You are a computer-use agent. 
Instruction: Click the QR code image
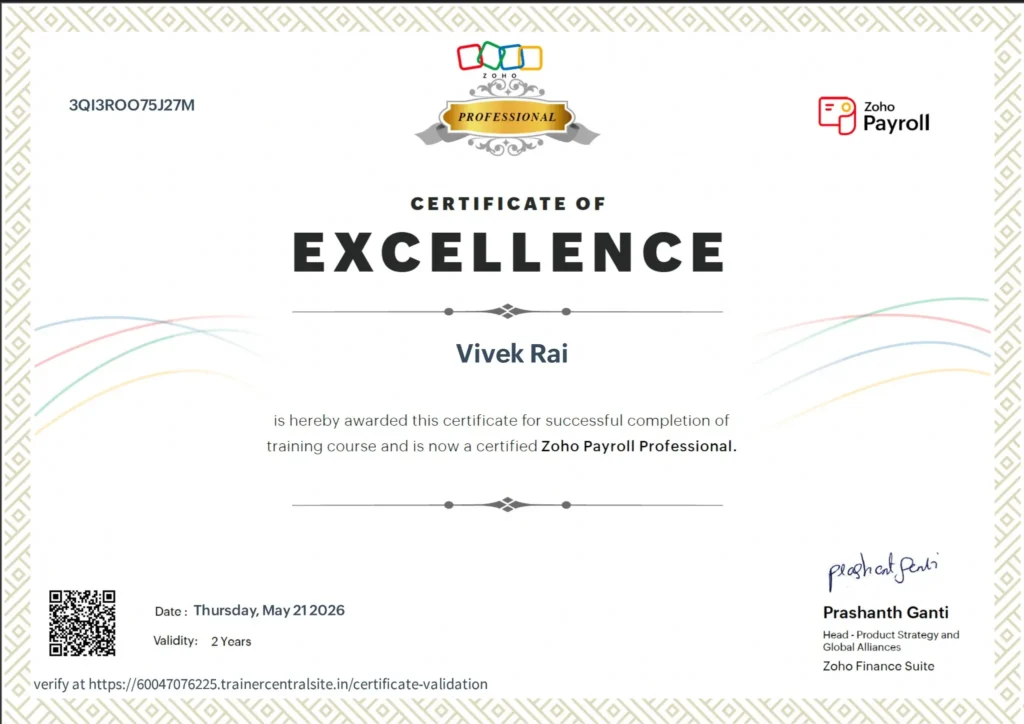click(x=82, y=623)
